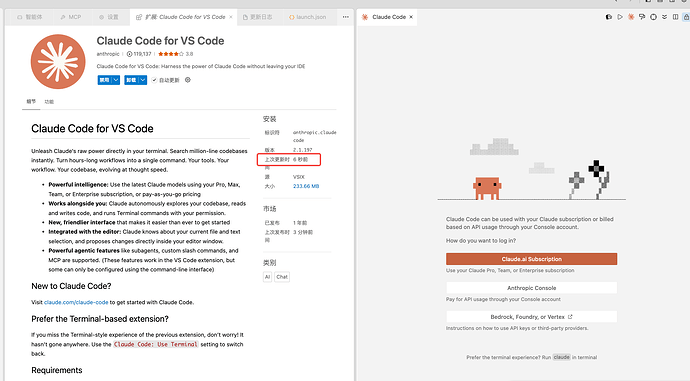The image size is (690, 381).
Task: Click the orange Claude spark toolbar icon
Action: click(x=631, y=17)
